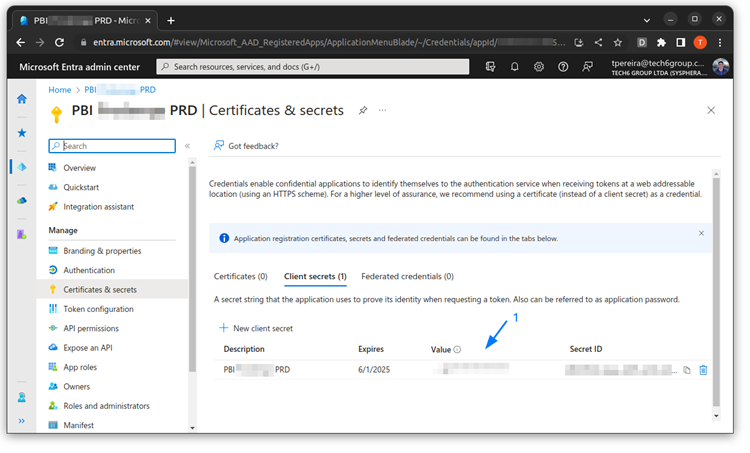Add a New client secret
Screen dimensions: 750x453
click(256, 328)
